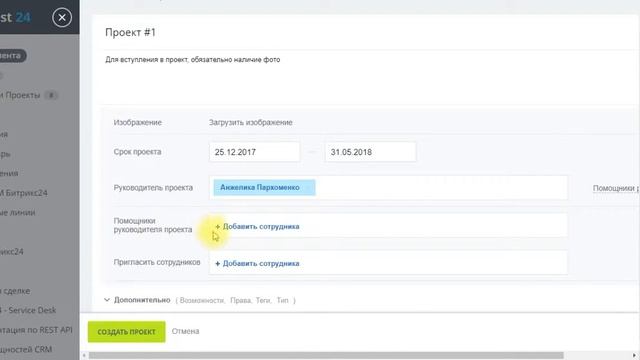Click the '24' portal logo in header
This screenshot has height=360, width=640.
pos(23,18)
